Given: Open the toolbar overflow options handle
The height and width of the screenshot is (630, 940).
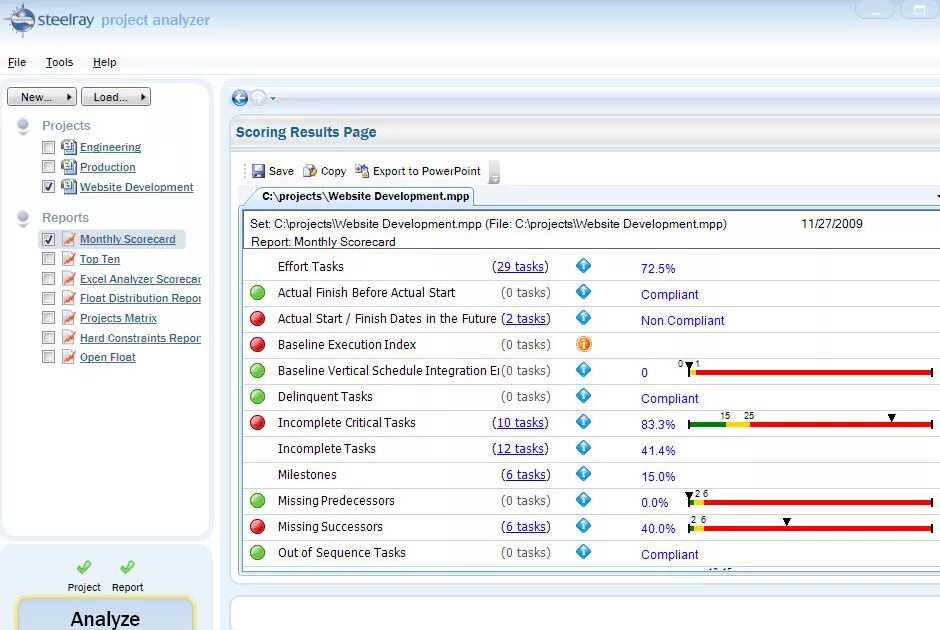Looking at the screenshot, I should tap(494, 172).
